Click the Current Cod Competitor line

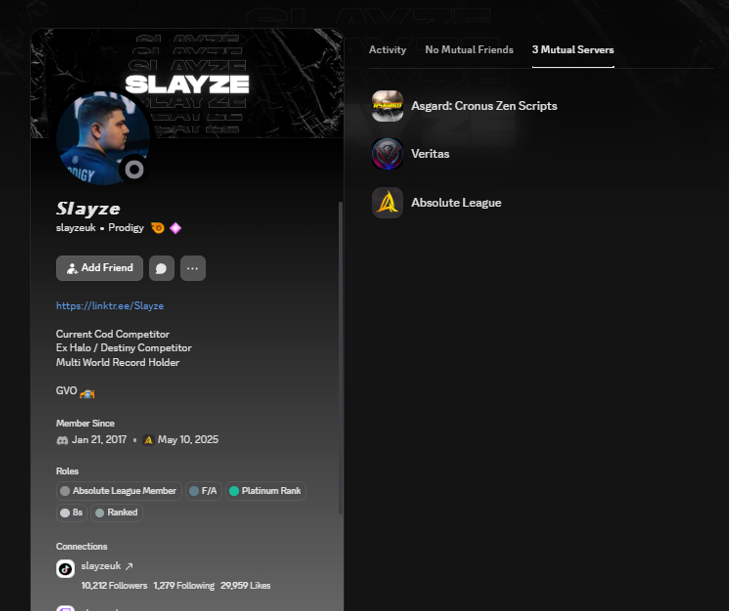point(113,334)
